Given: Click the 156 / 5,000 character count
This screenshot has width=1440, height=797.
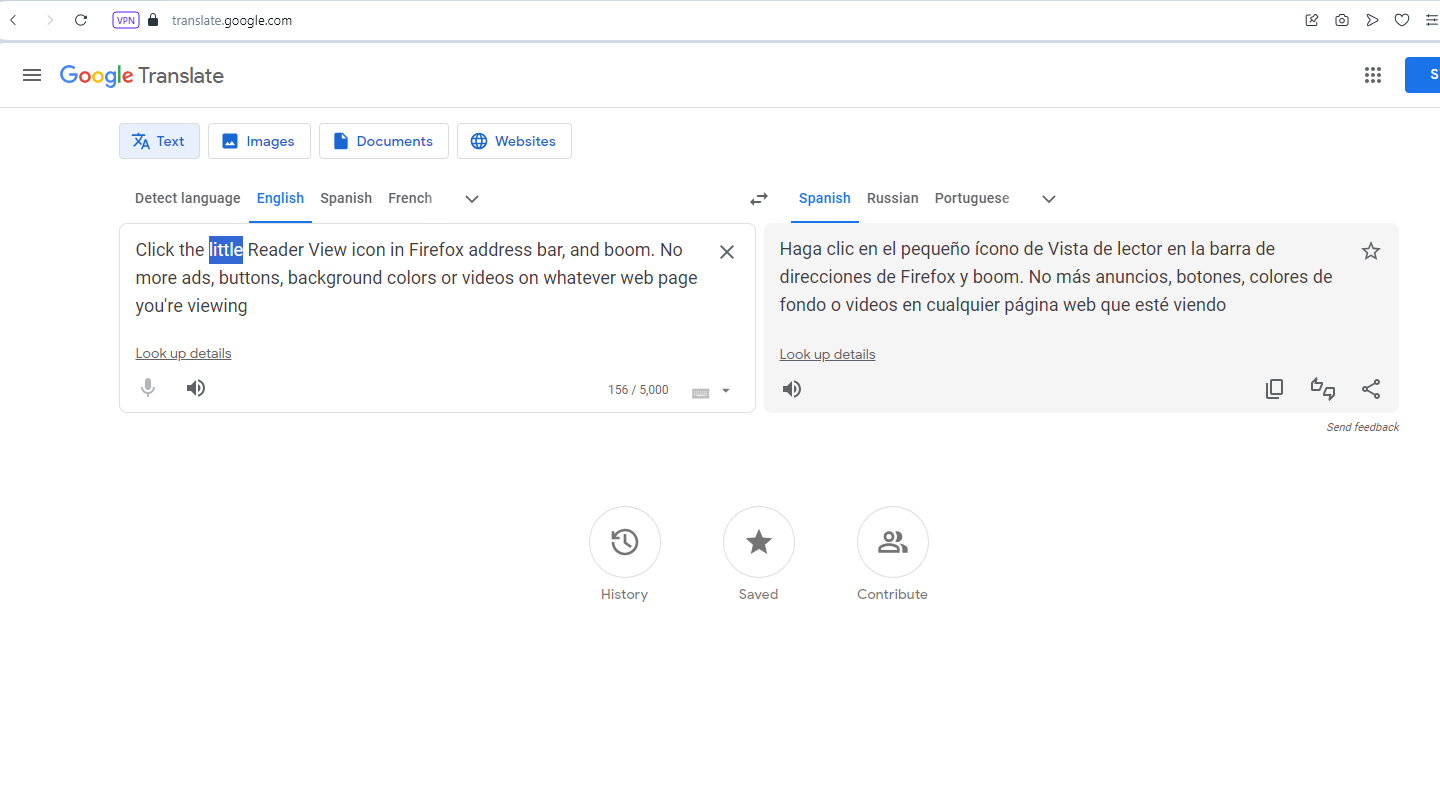Looking at the screenshot, I should pos(638,390).
